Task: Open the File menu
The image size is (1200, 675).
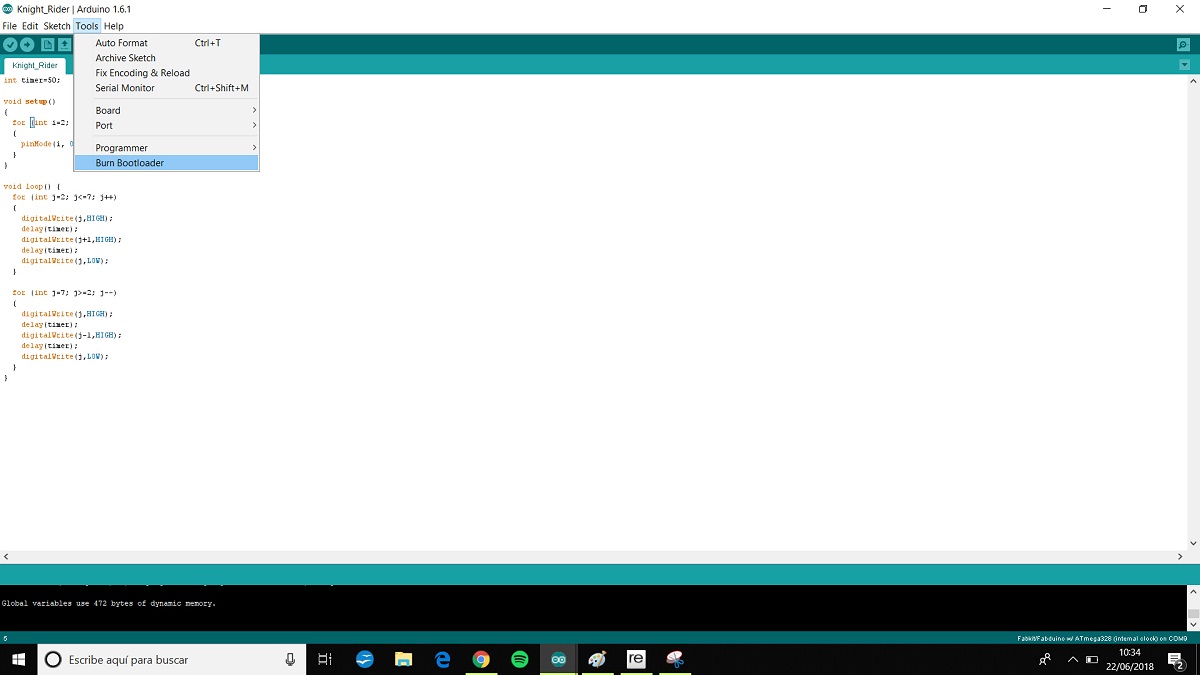Action: [x=10, y=26]
